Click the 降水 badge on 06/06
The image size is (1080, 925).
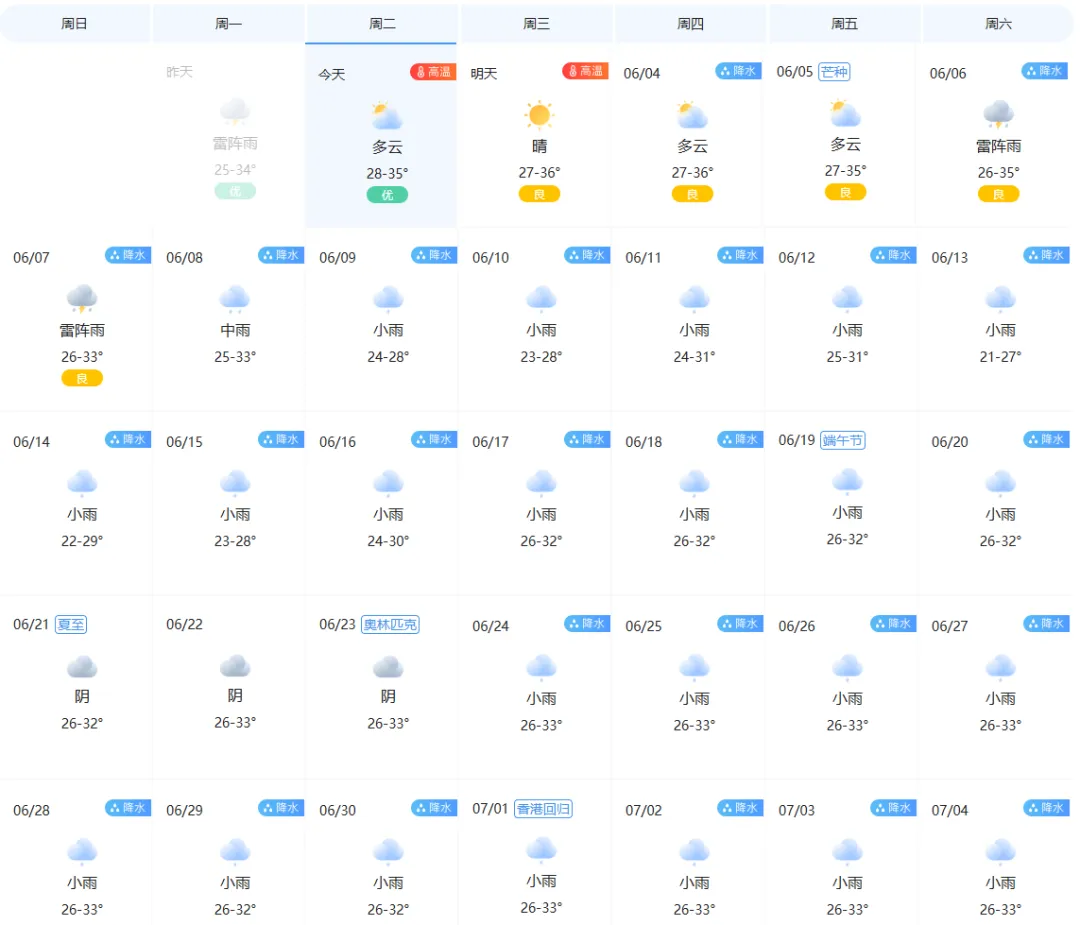click(x=1045, y=71)
